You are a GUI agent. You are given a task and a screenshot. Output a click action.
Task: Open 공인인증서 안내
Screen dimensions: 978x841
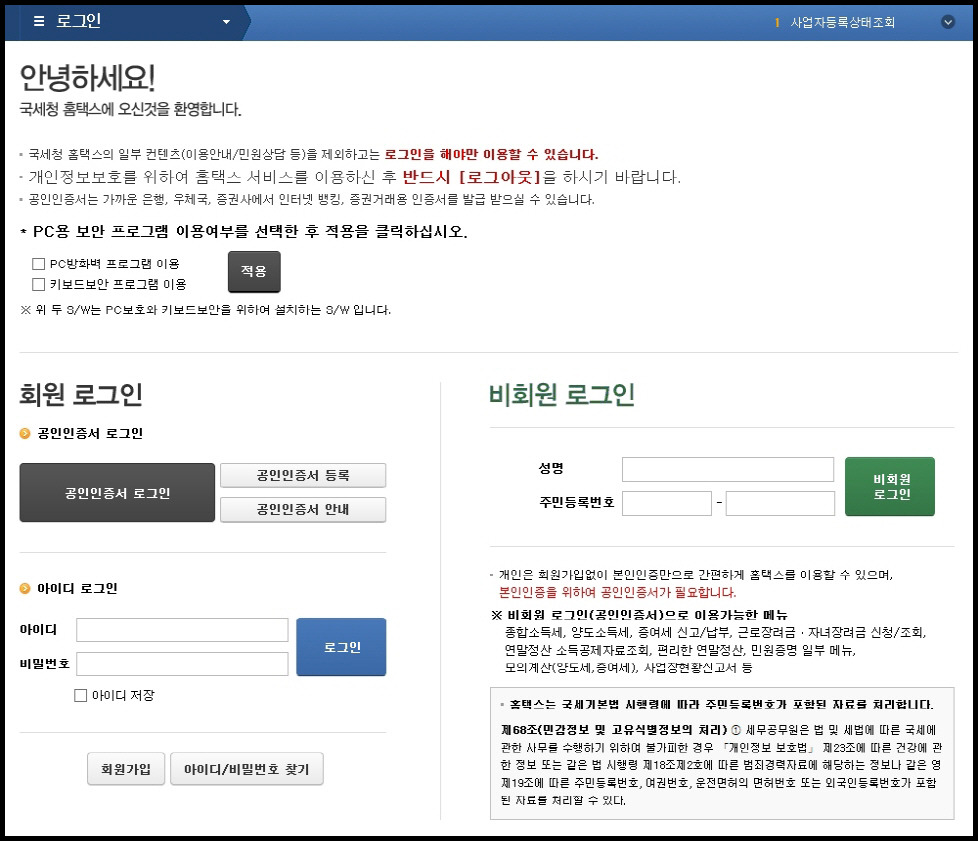303,510
